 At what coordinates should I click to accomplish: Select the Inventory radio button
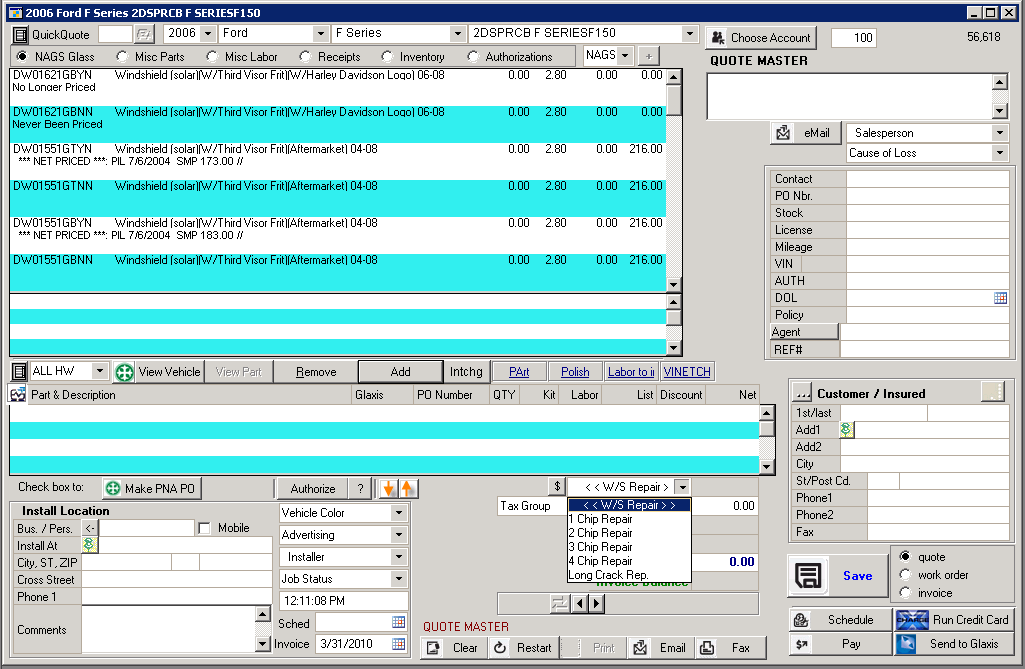[386, 56]
